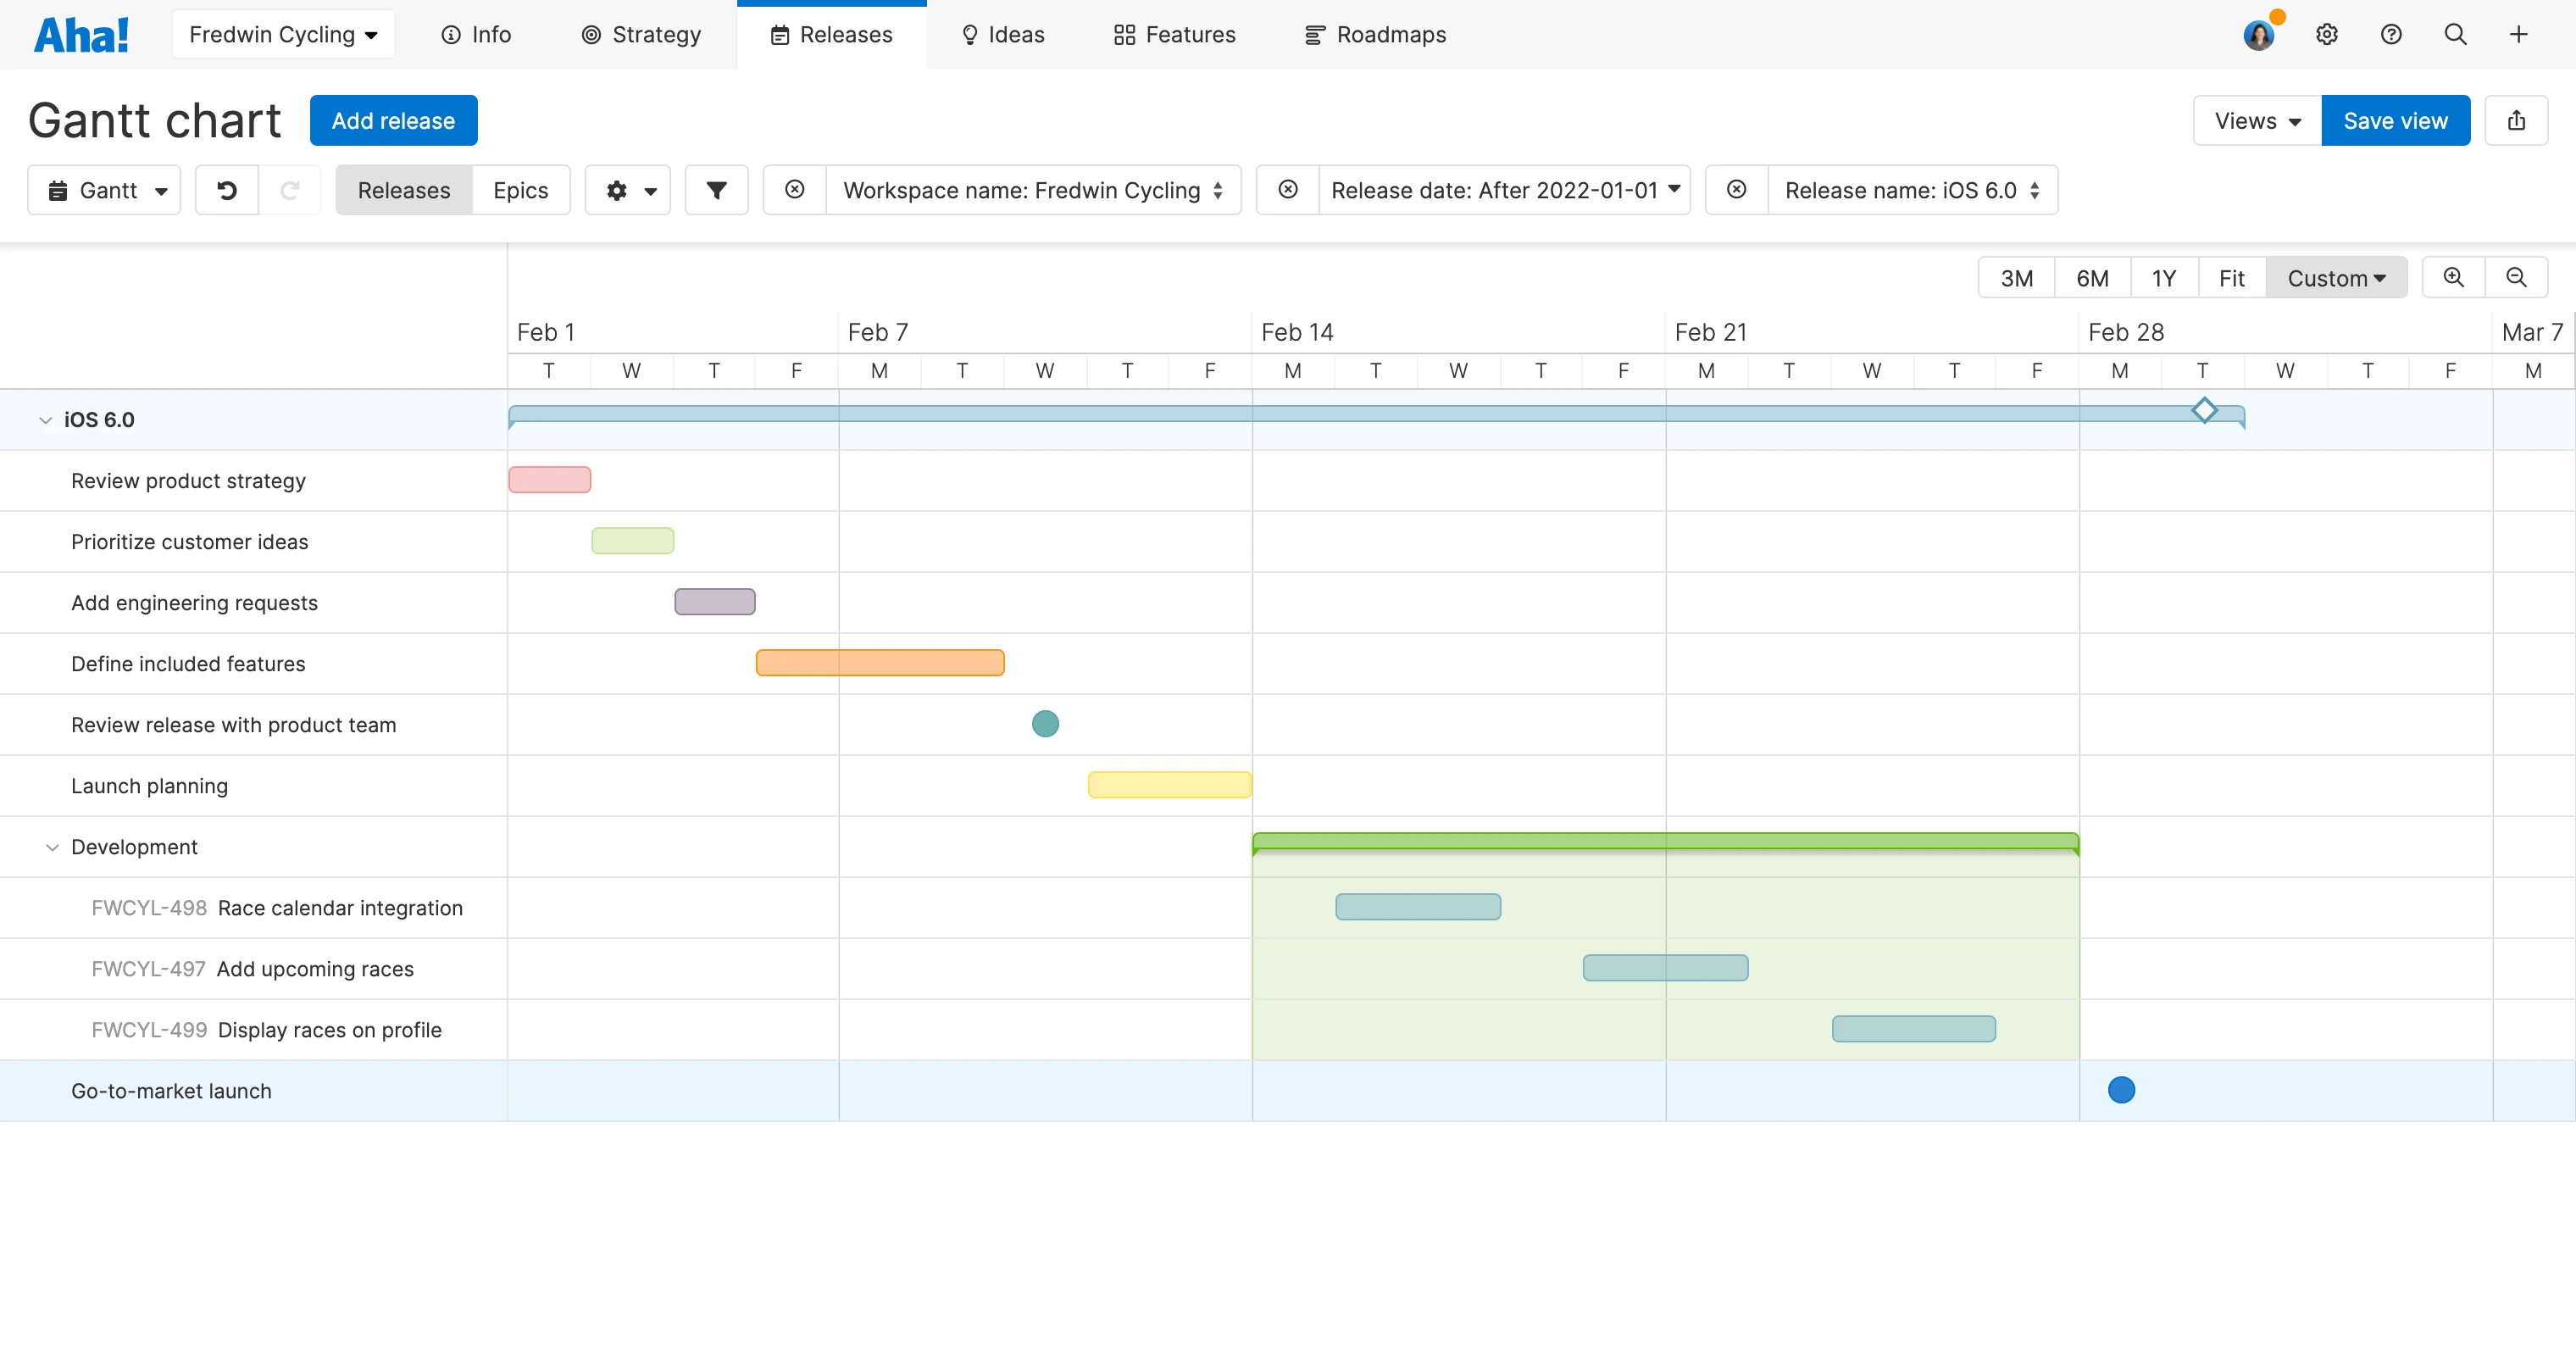Image resolution: width=2576 pixels, height=1356 pixels.
Task: Open the help question mark icon
Action: coord(2391,35)
